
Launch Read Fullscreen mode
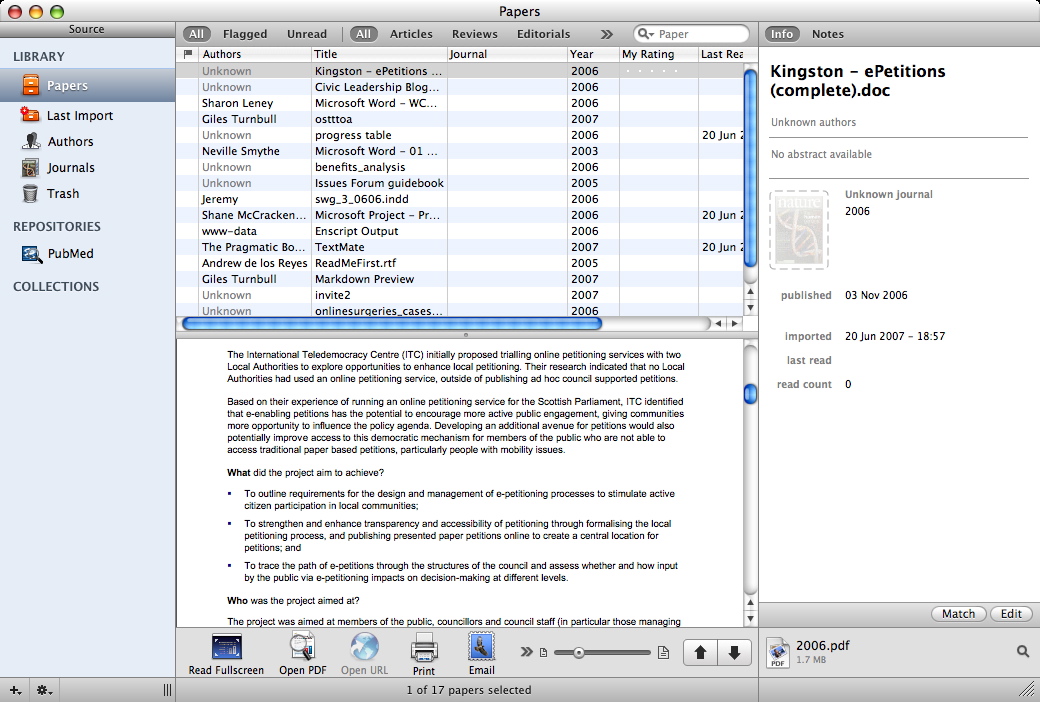[226, 646]
